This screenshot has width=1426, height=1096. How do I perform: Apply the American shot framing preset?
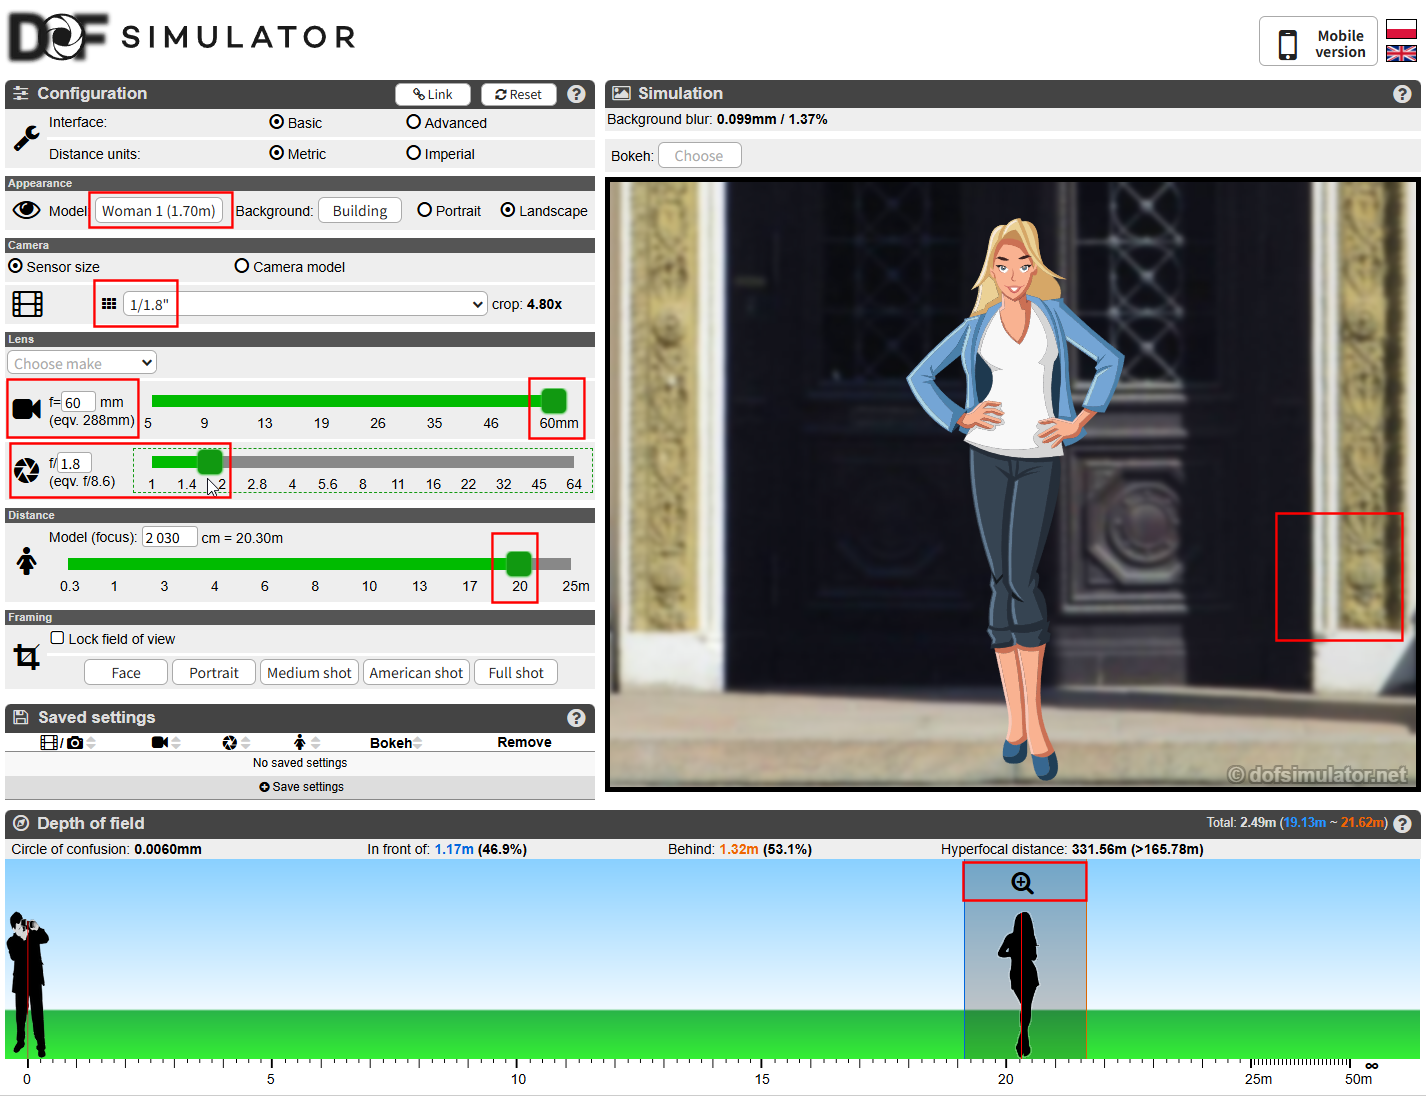click(416, 673)
